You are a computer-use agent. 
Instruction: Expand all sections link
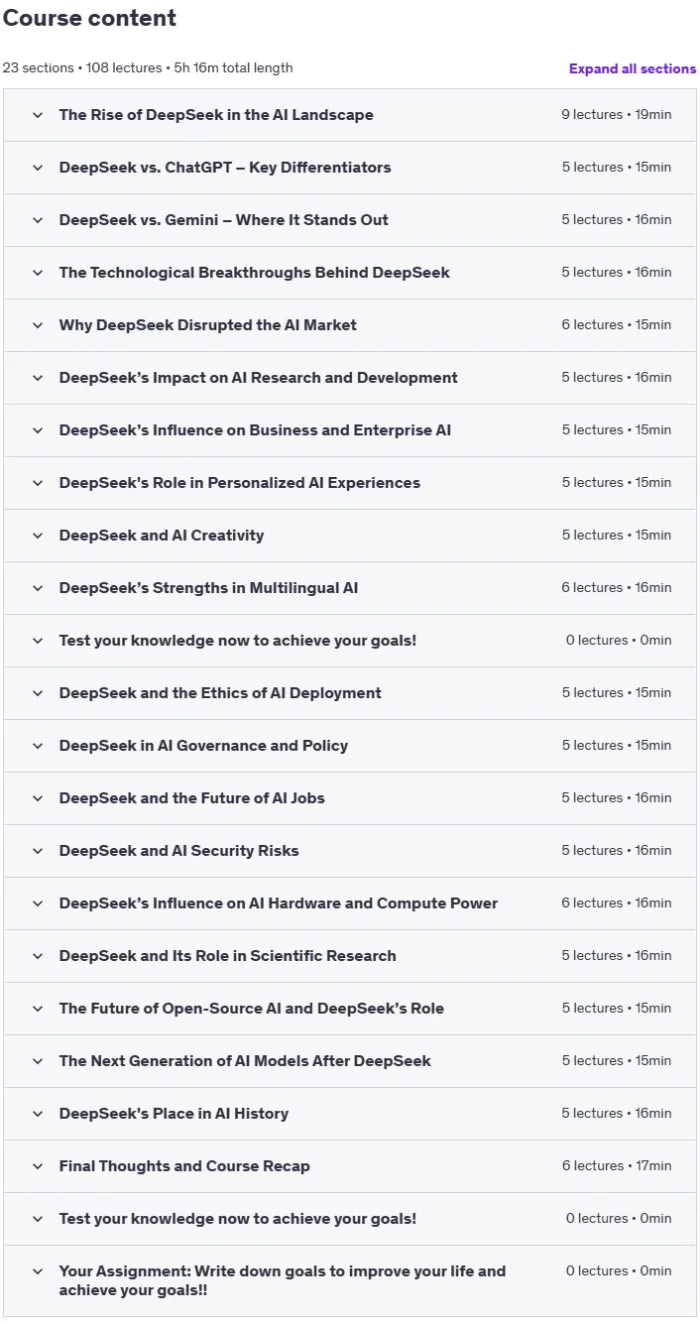click(632, 69)
